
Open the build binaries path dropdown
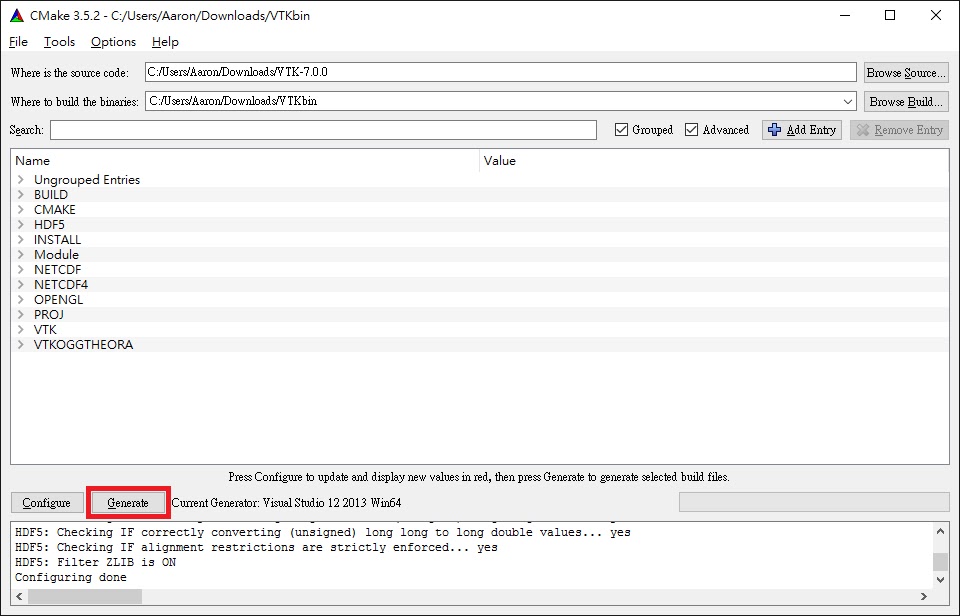848,101
